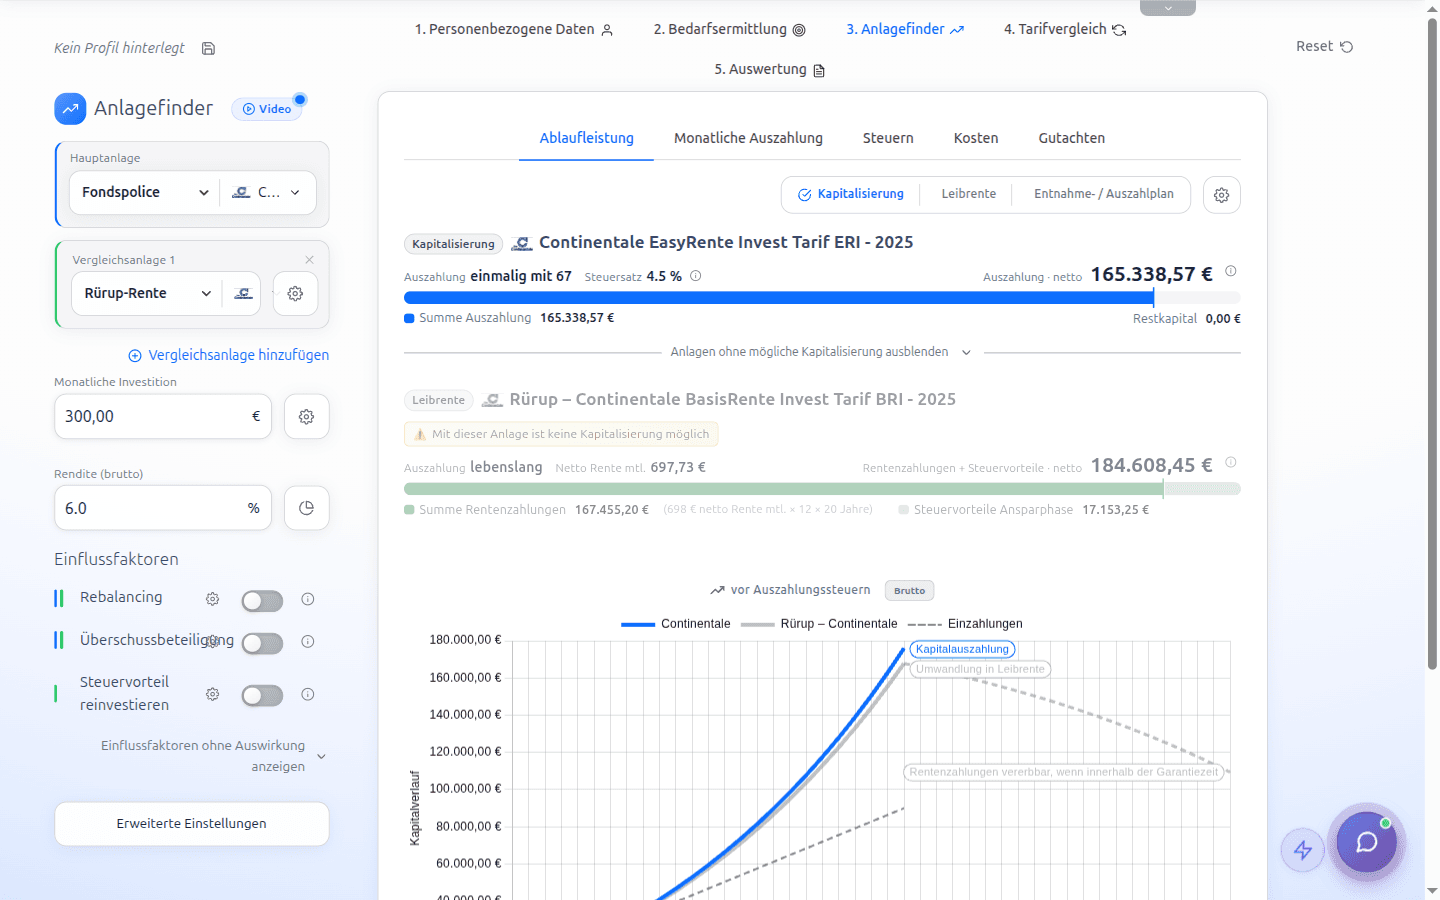Image resolution: width=1440 pixels, height=900 pixels.
Task: Show info for Rentenzahlungen netto 184.608,45 €
Action: (x=1231, y=462)
